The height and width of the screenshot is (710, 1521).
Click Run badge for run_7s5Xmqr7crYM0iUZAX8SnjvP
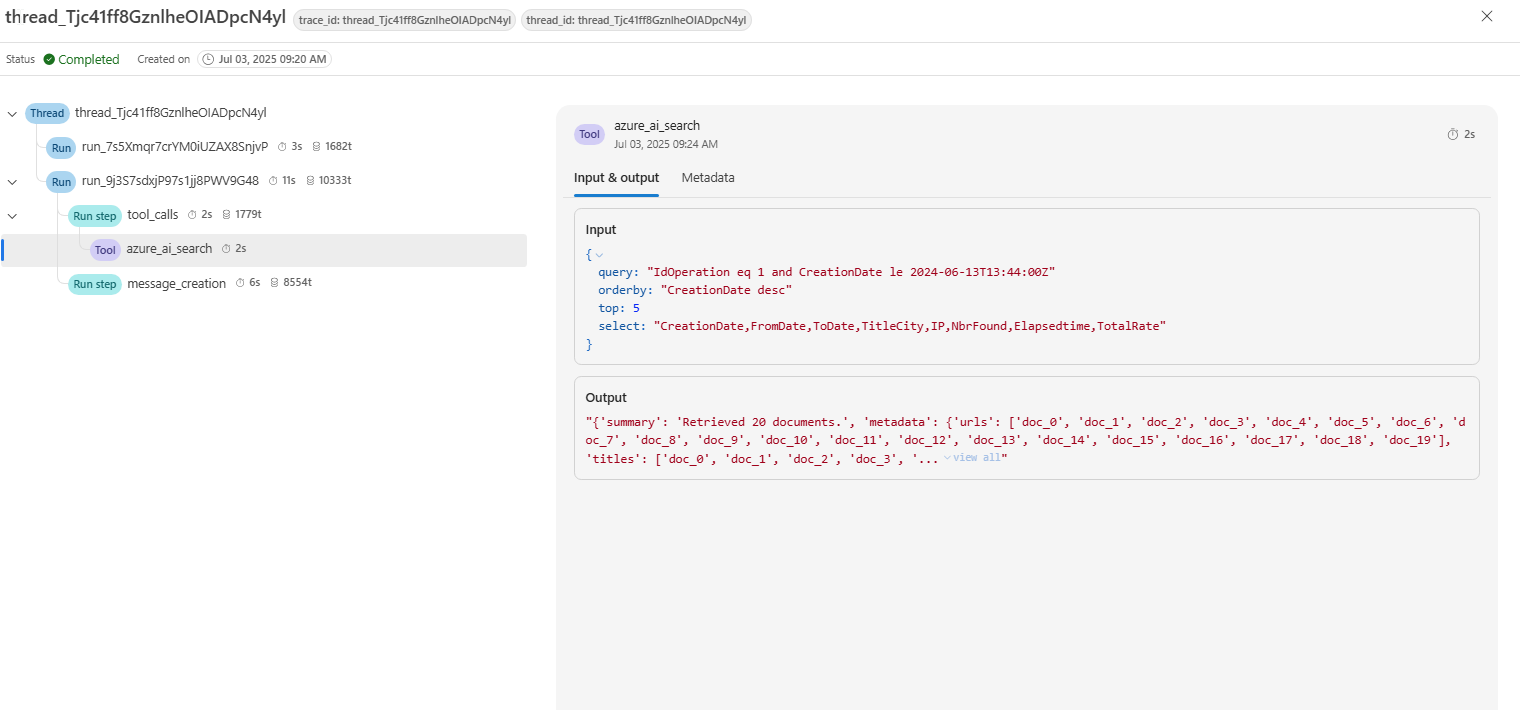tap(62, 147)
